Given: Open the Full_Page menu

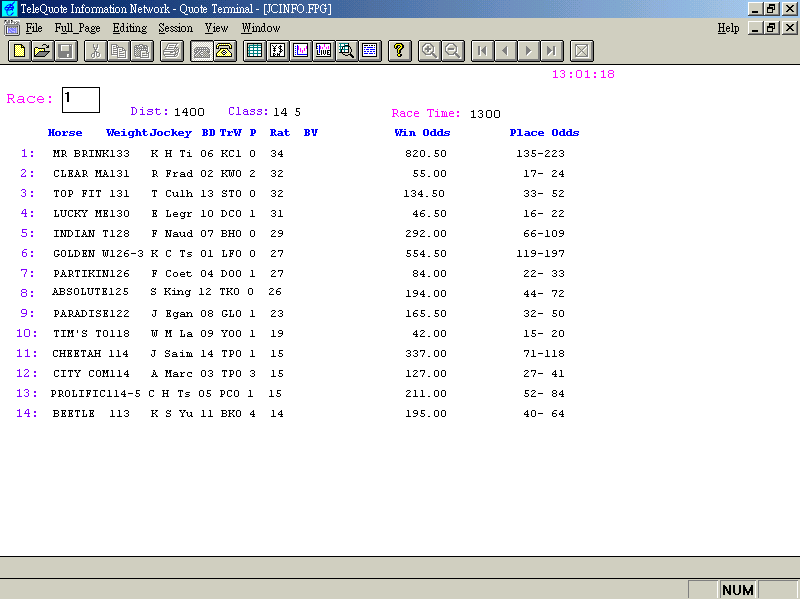Looking at the screenshot, I should 78,28.
